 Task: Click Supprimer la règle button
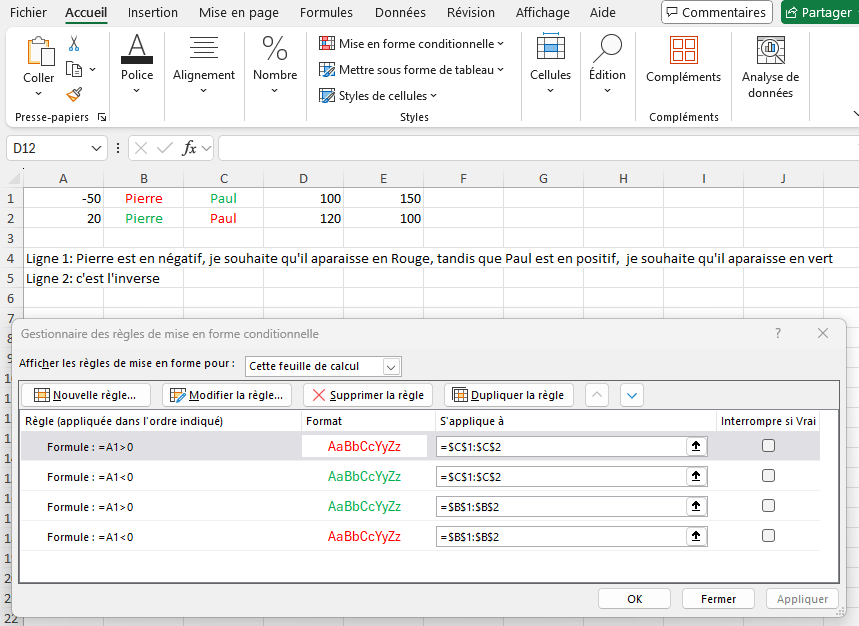pos(368,395)
